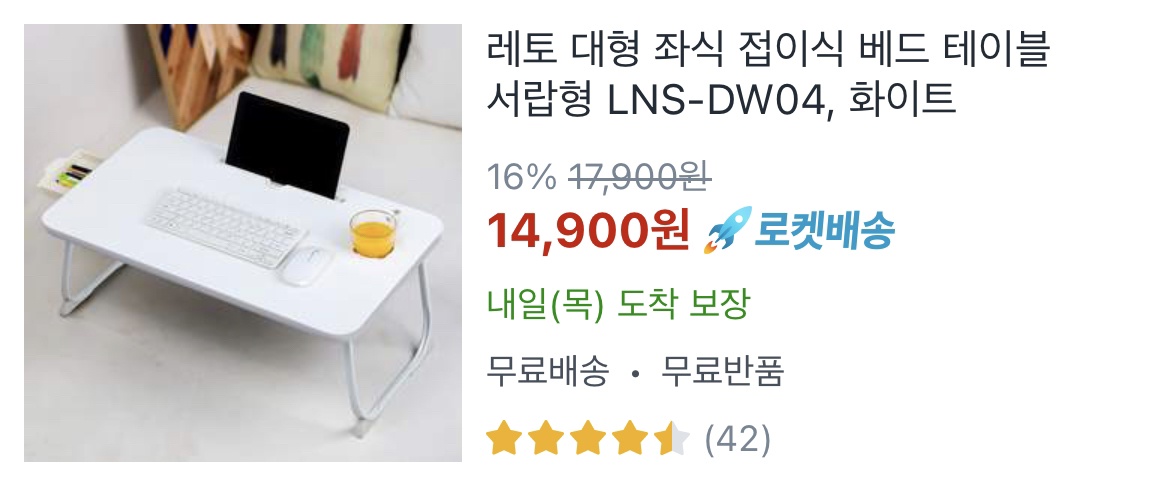Open the (42) review count
Screen dimensions: 1166x497
pos(737,439)
